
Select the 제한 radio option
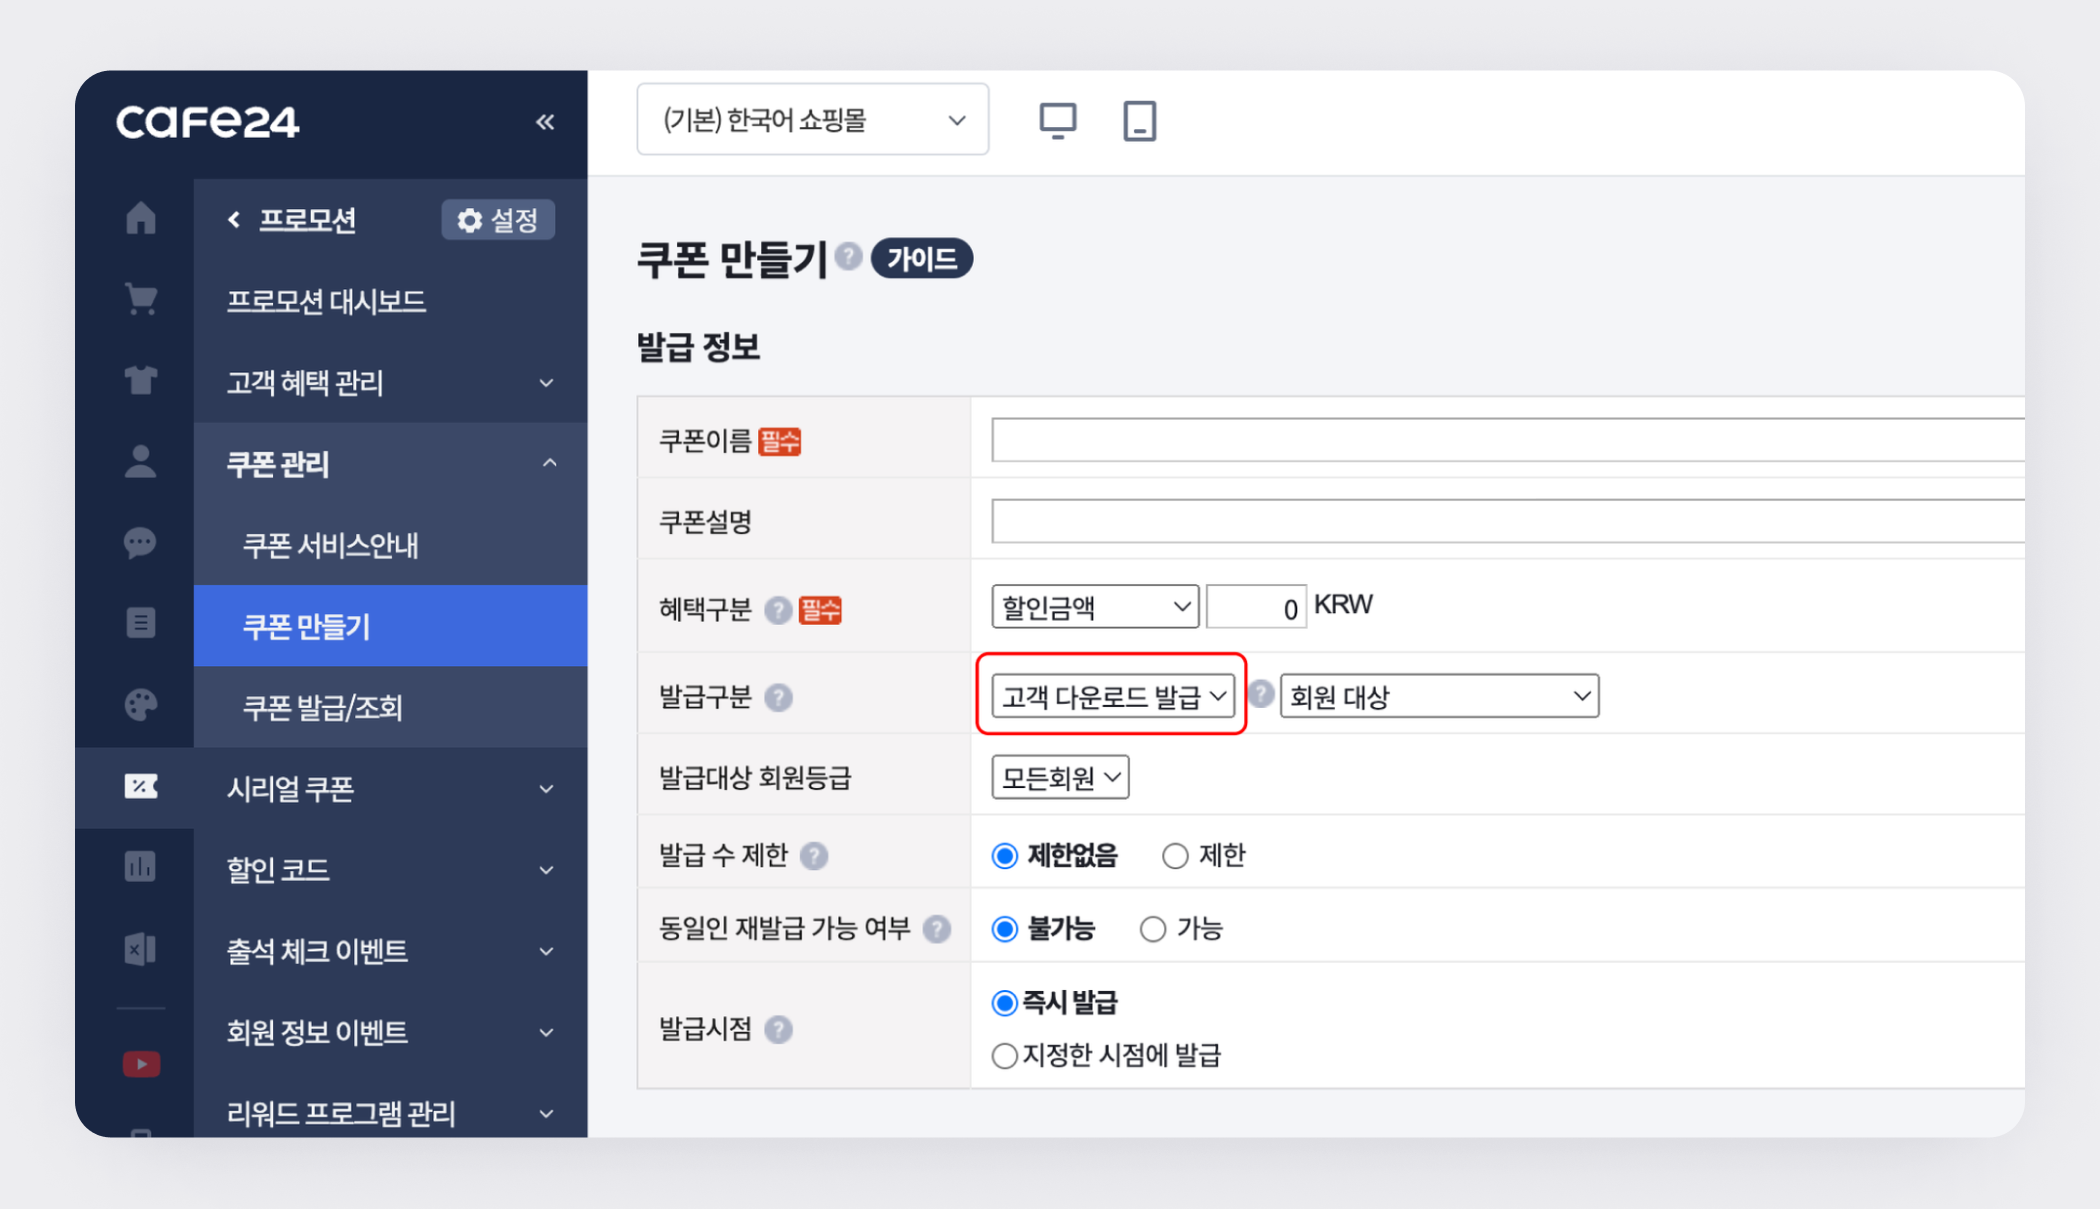1175,856
